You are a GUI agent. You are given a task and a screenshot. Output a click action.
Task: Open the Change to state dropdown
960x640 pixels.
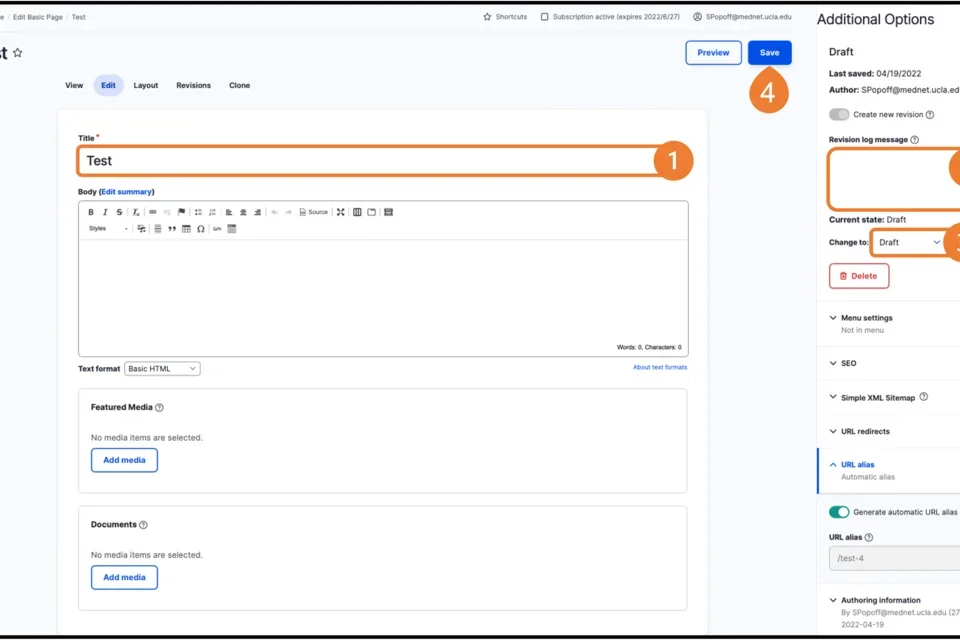click(x=908, y=242)
